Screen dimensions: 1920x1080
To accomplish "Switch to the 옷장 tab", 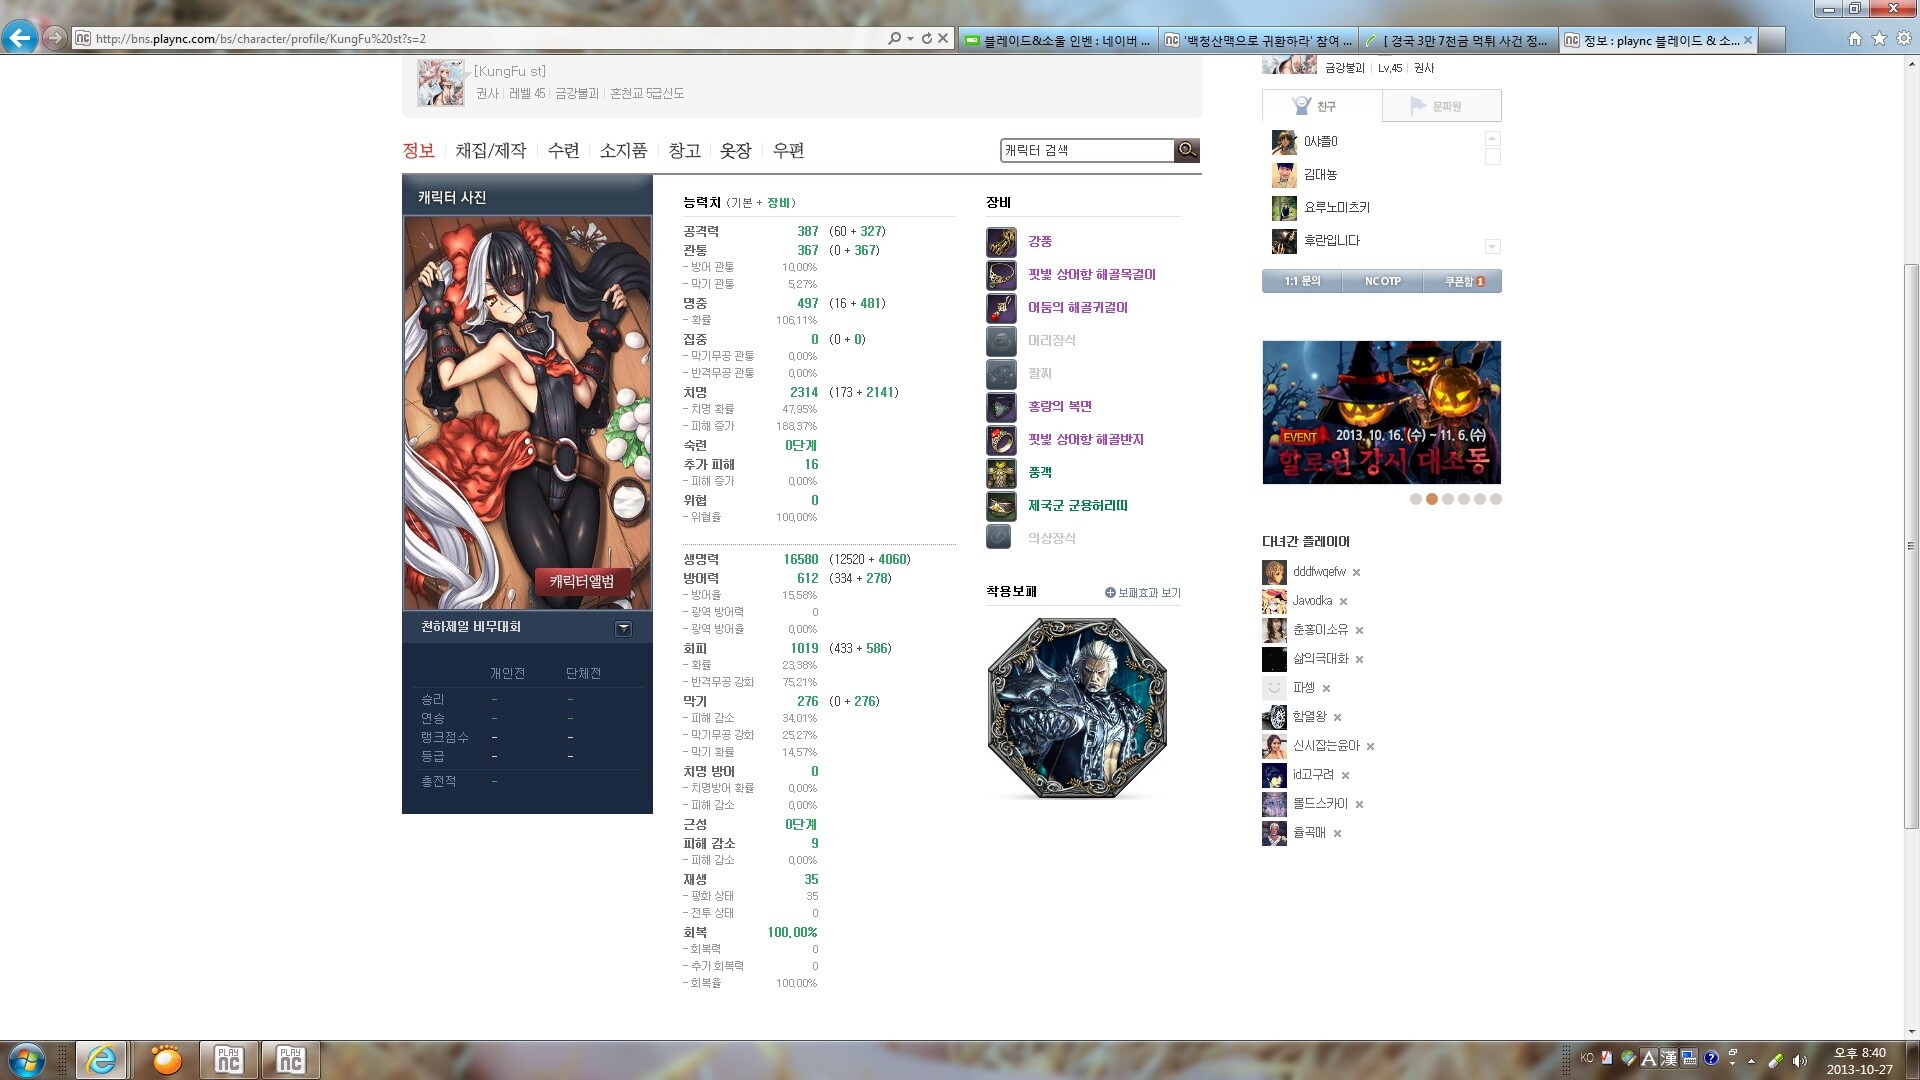I will coord(736,151).
